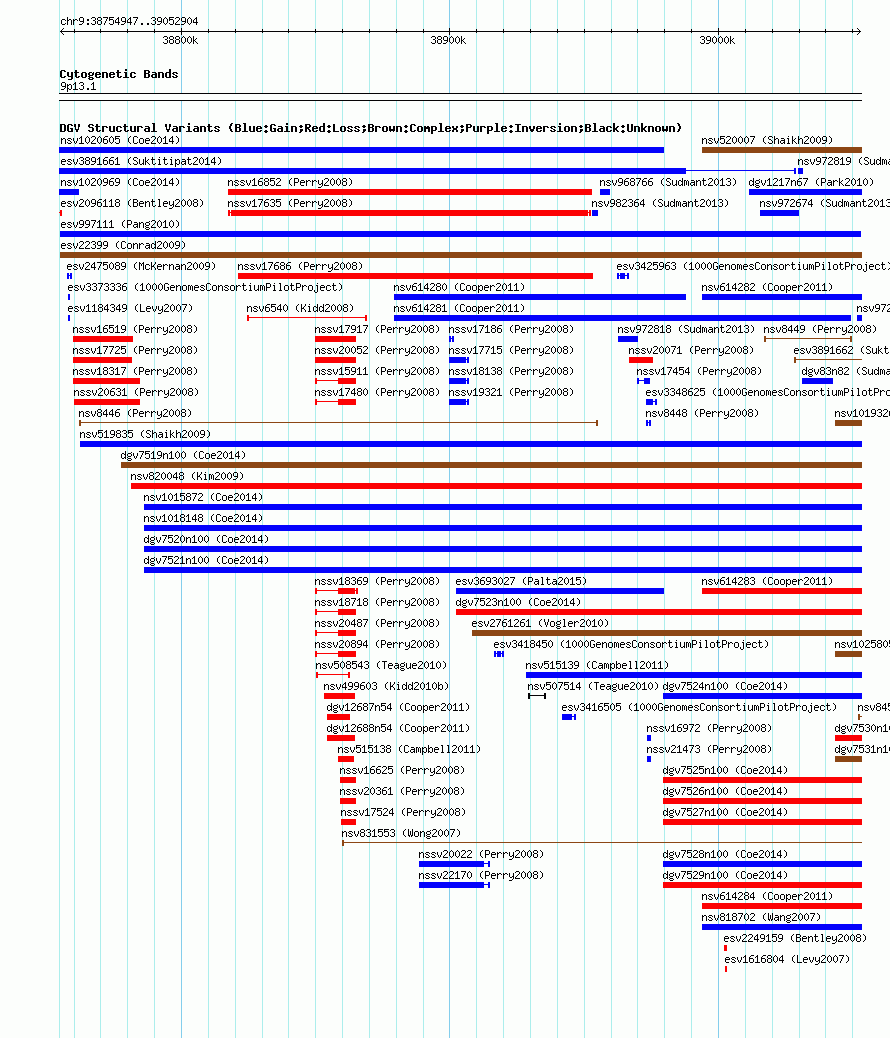Click nsv8449 (Perry2008) label
This screenshot has width=890, height=1038.
pos(820,330)
